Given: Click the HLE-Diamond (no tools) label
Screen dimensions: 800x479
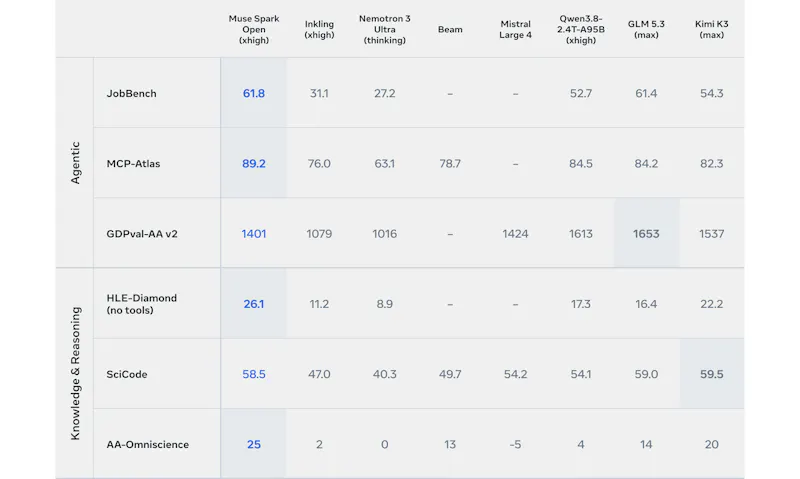Looking at the screenshot, I should point(141,304).
